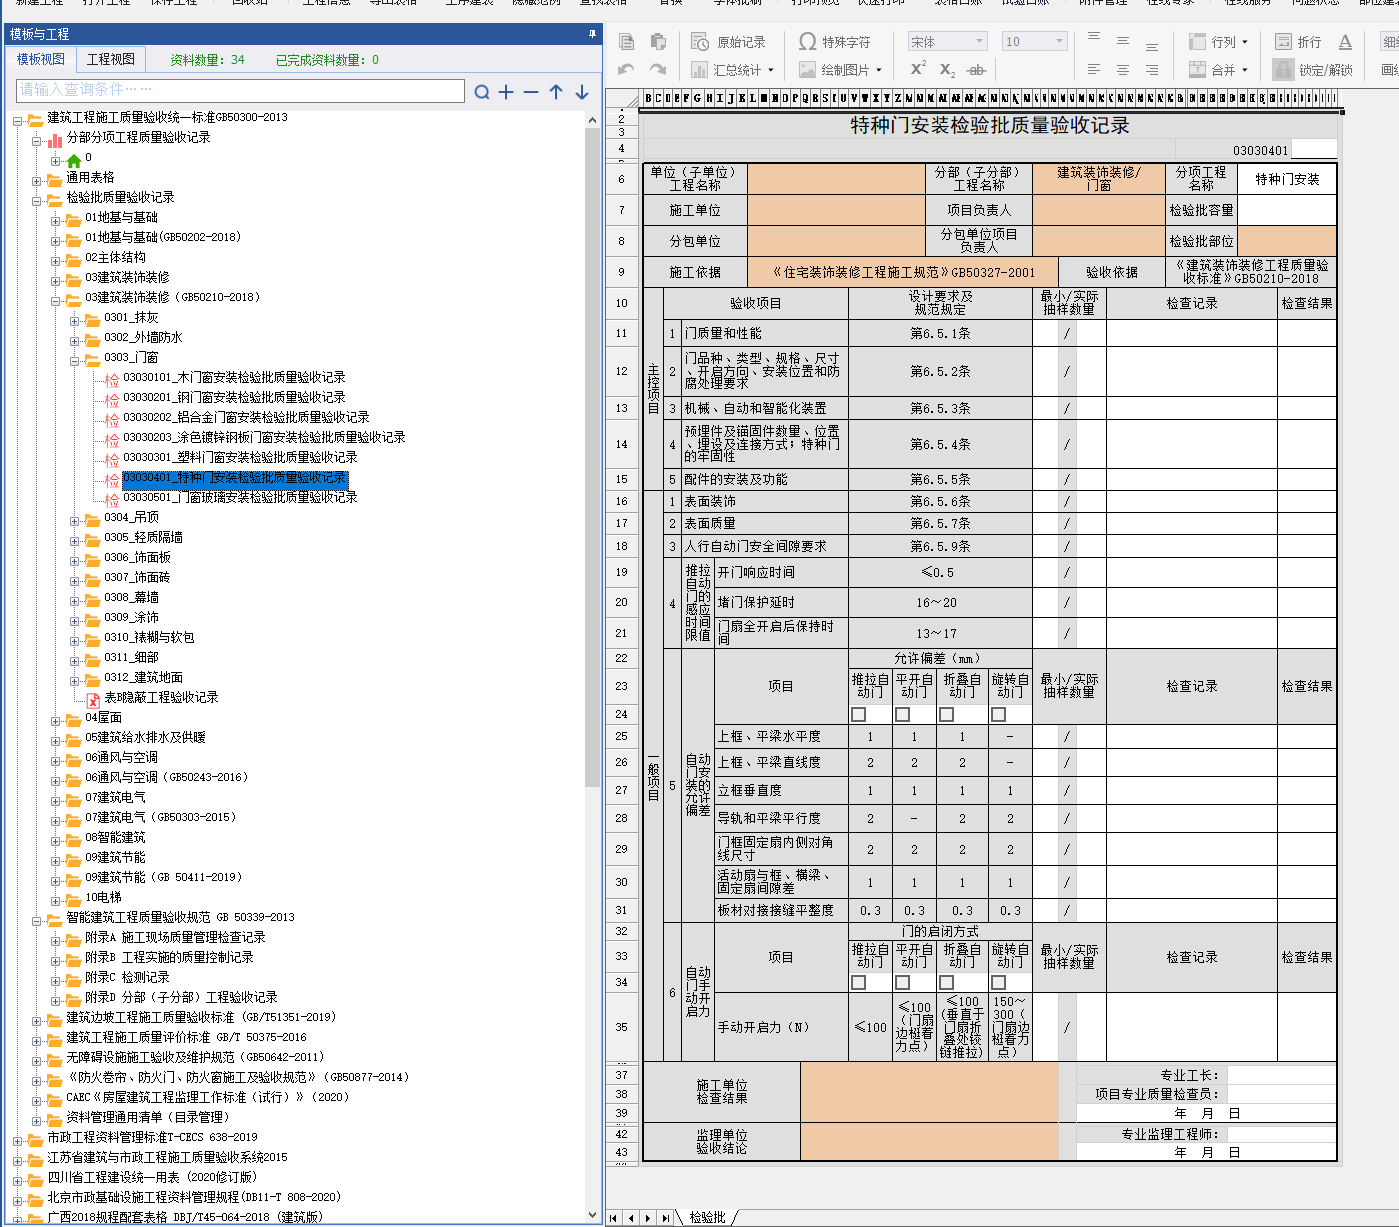Select 通用表格 tree node
The width and height of the screenshot is (1399, 1227).
(x=90, y=177)
